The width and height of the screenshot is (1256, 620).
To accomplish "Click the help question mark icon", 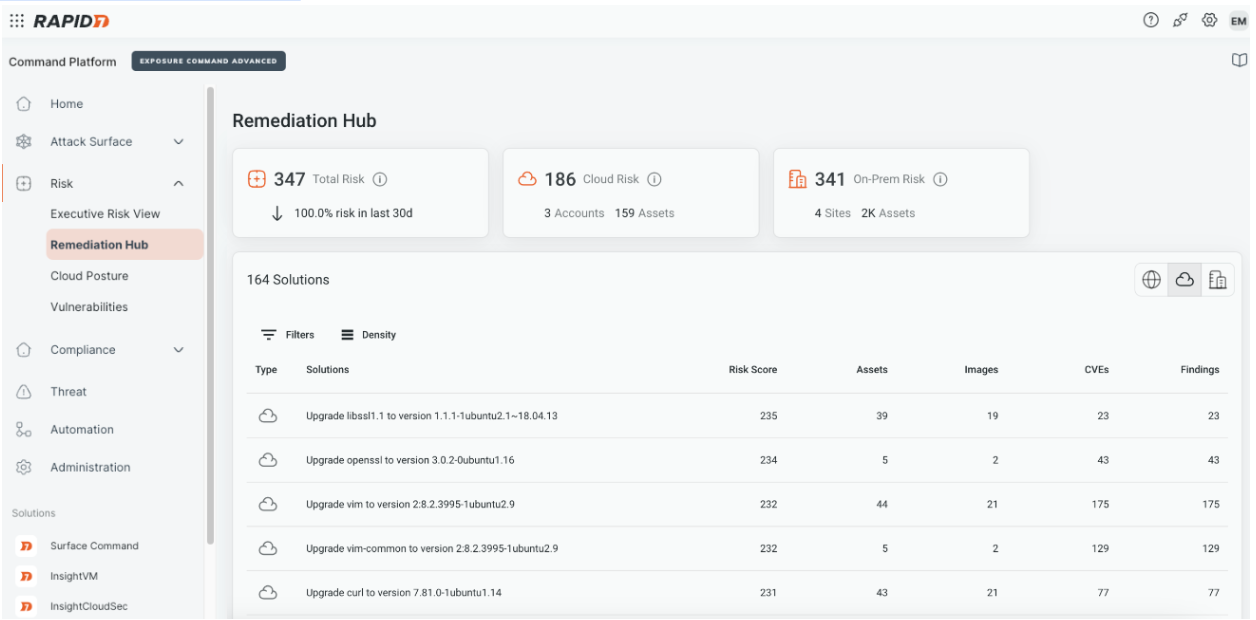I will 1151,21.
